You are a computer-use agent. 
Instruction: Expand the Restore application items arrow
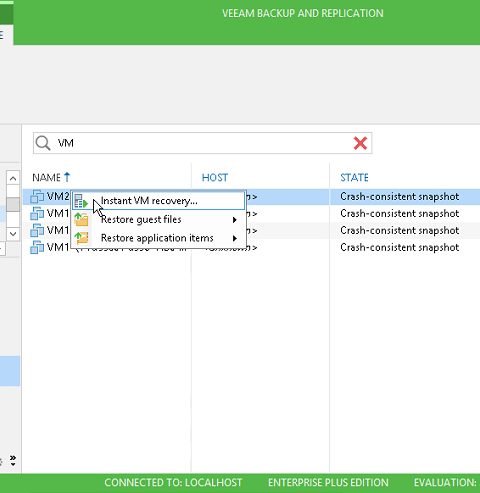click(235, 238)
